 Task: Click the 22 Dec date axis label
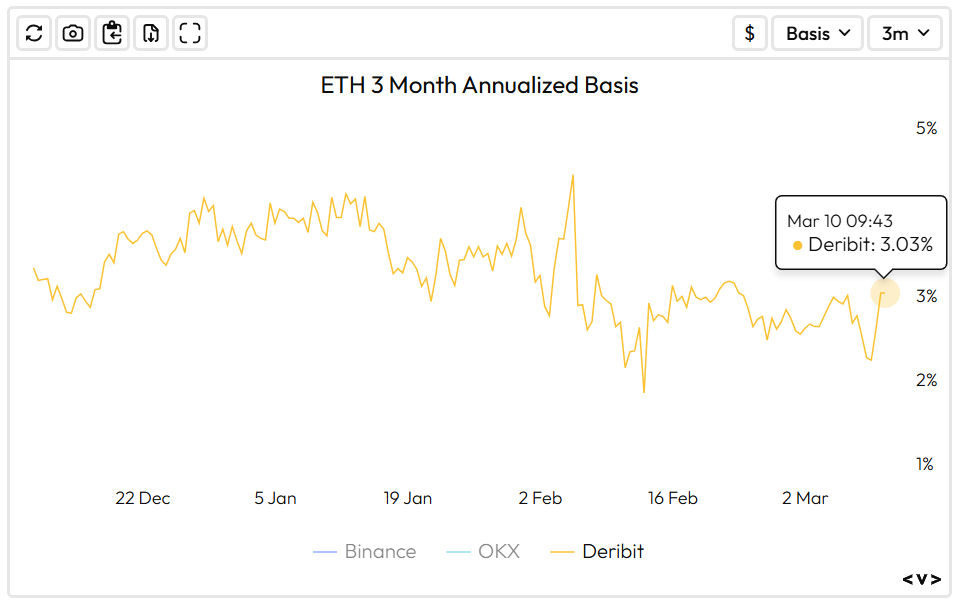[143, 498]
